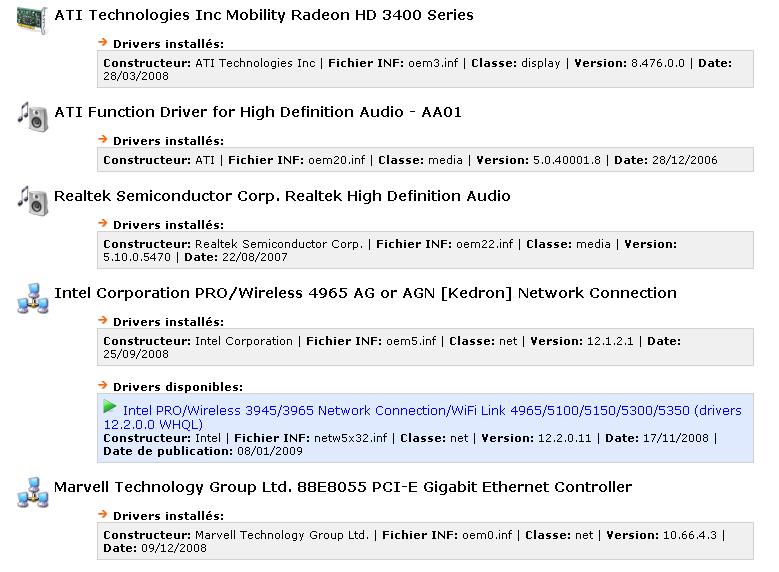This screenshot has height=572, width=779.
Task: Select the Marvell 88E8055 Gigabit Ethernet heading
Action: point(343,487)
